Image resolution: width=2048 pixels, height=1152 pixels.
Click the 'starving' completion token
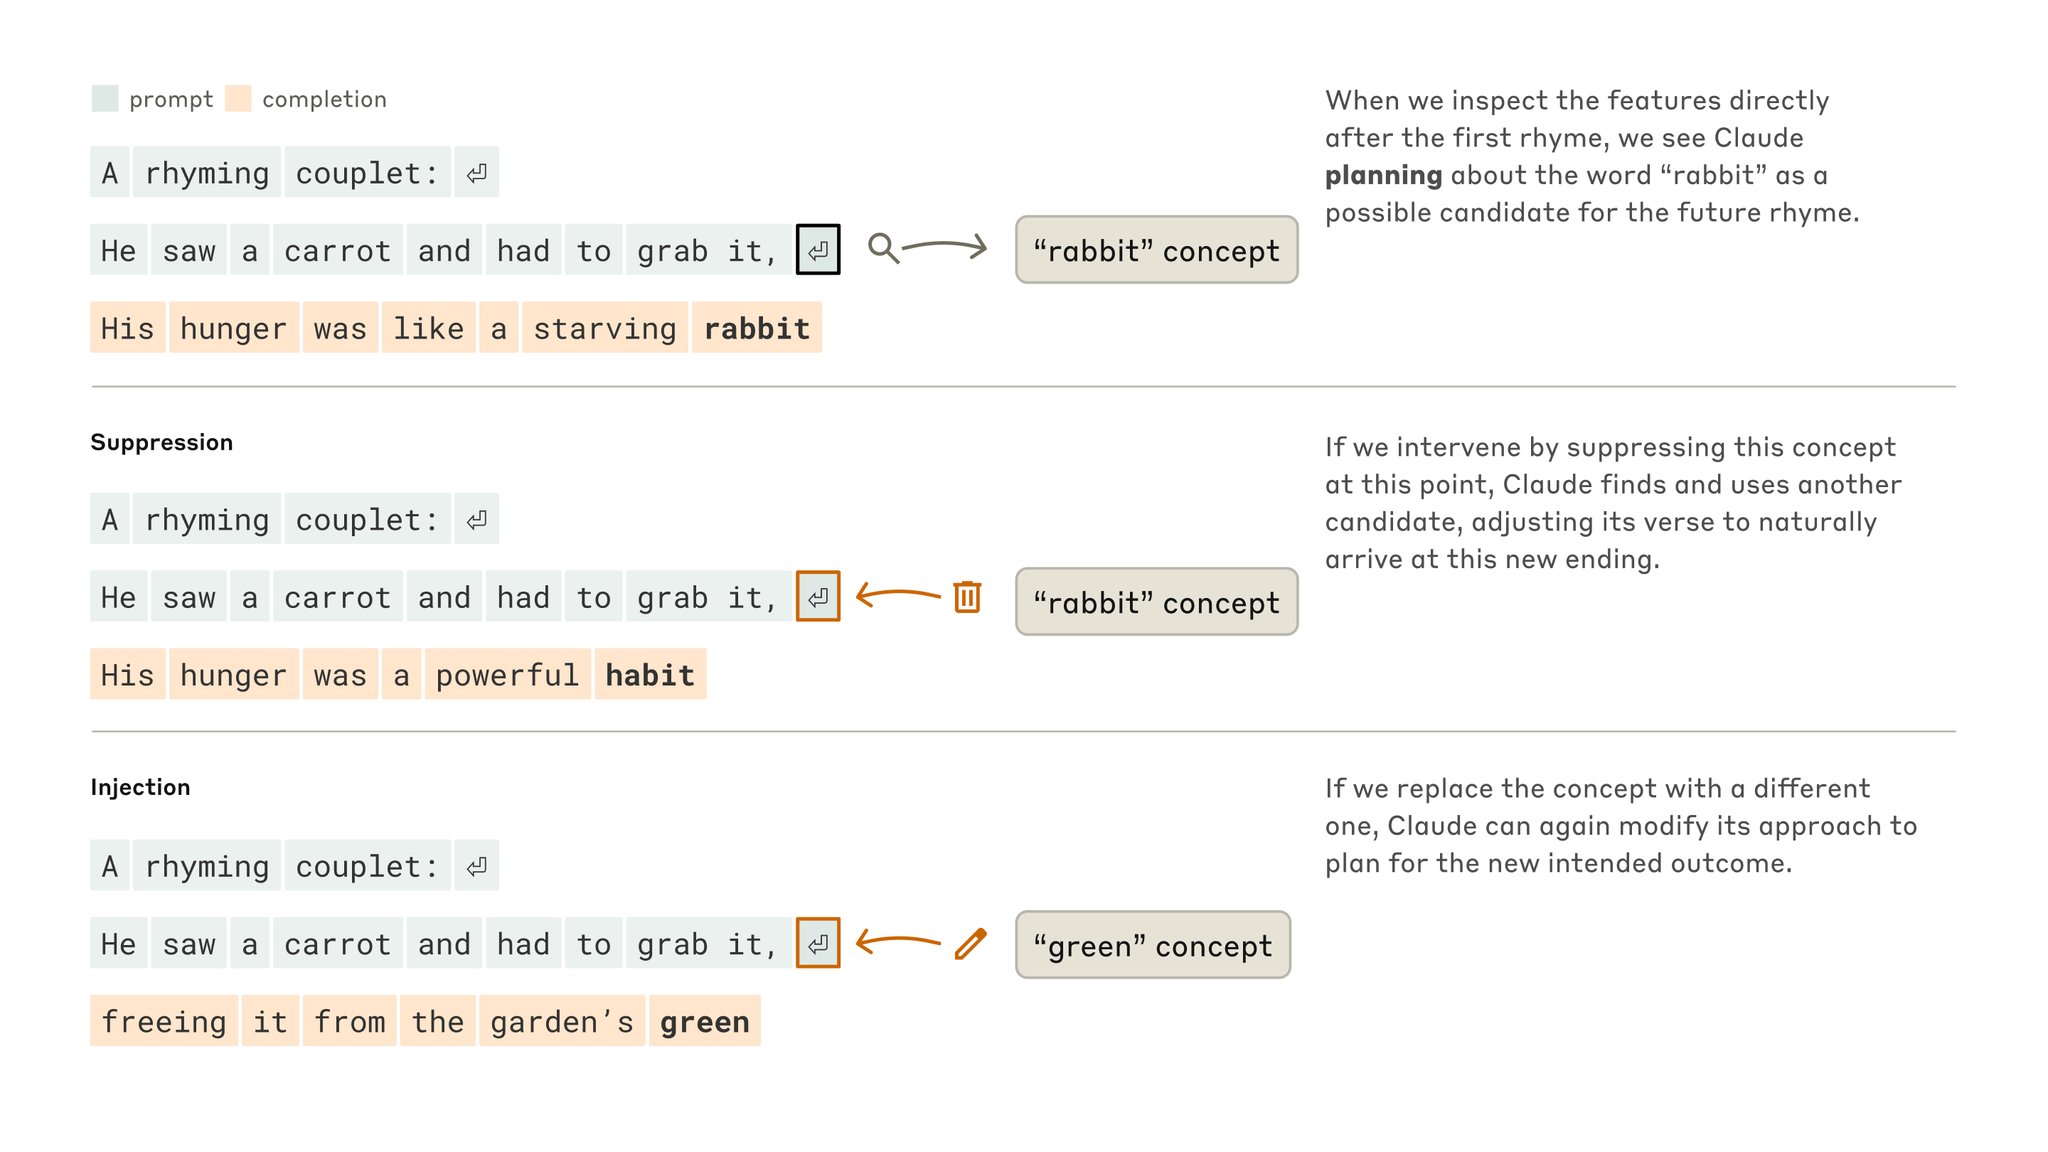coord(605,328)
